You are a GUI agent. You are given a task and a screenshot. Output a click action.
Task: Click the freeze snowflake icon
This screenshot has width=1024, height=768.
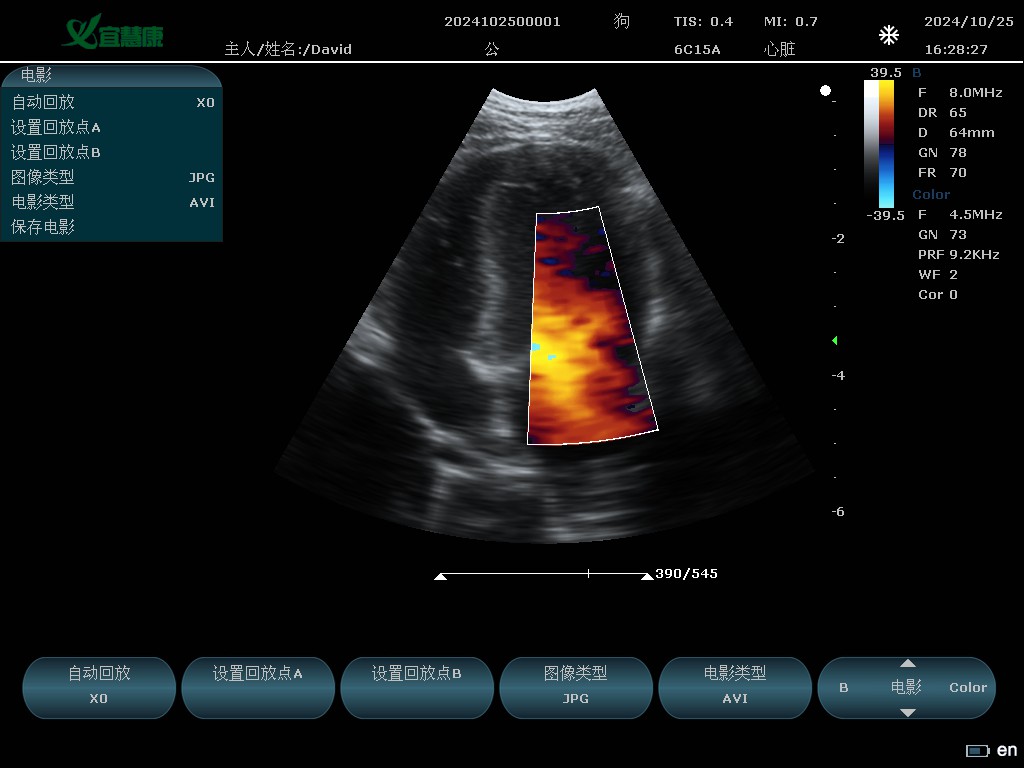click(888, 36)
